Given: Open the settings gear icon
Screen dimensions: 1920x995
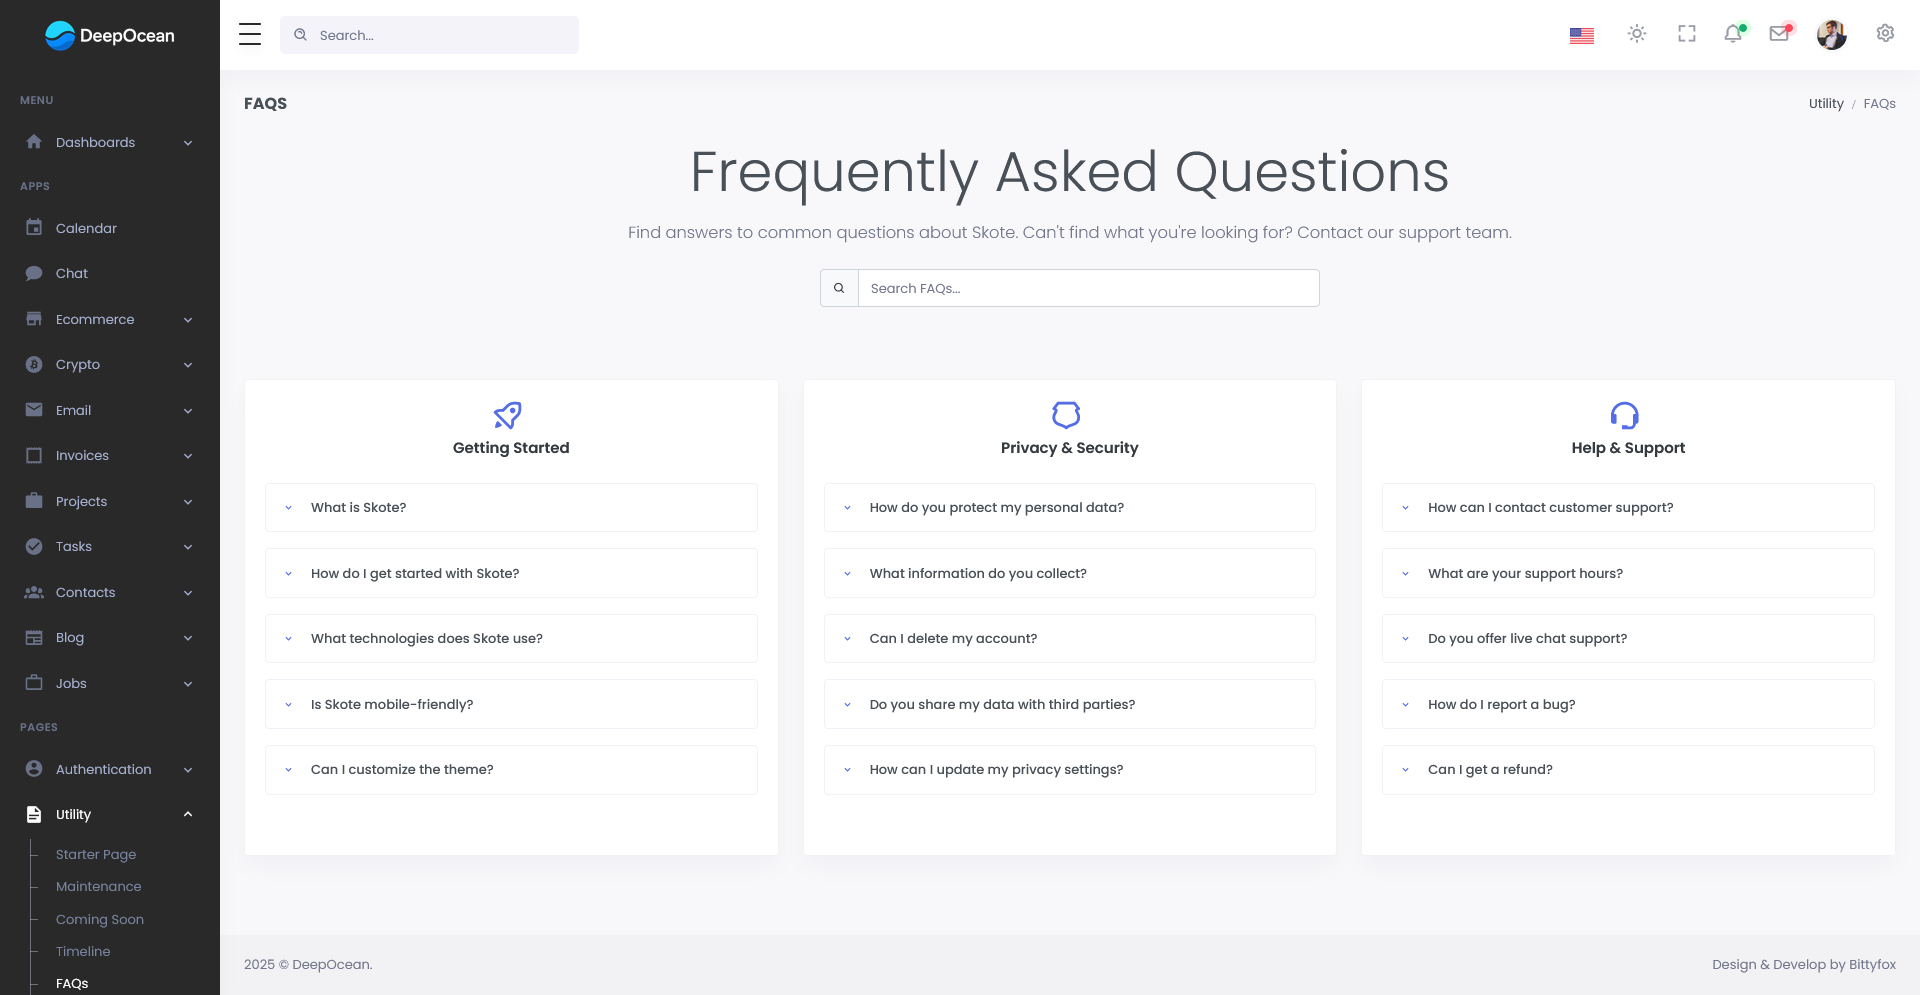Looking at the screenshot, I should coord(1885,34).
